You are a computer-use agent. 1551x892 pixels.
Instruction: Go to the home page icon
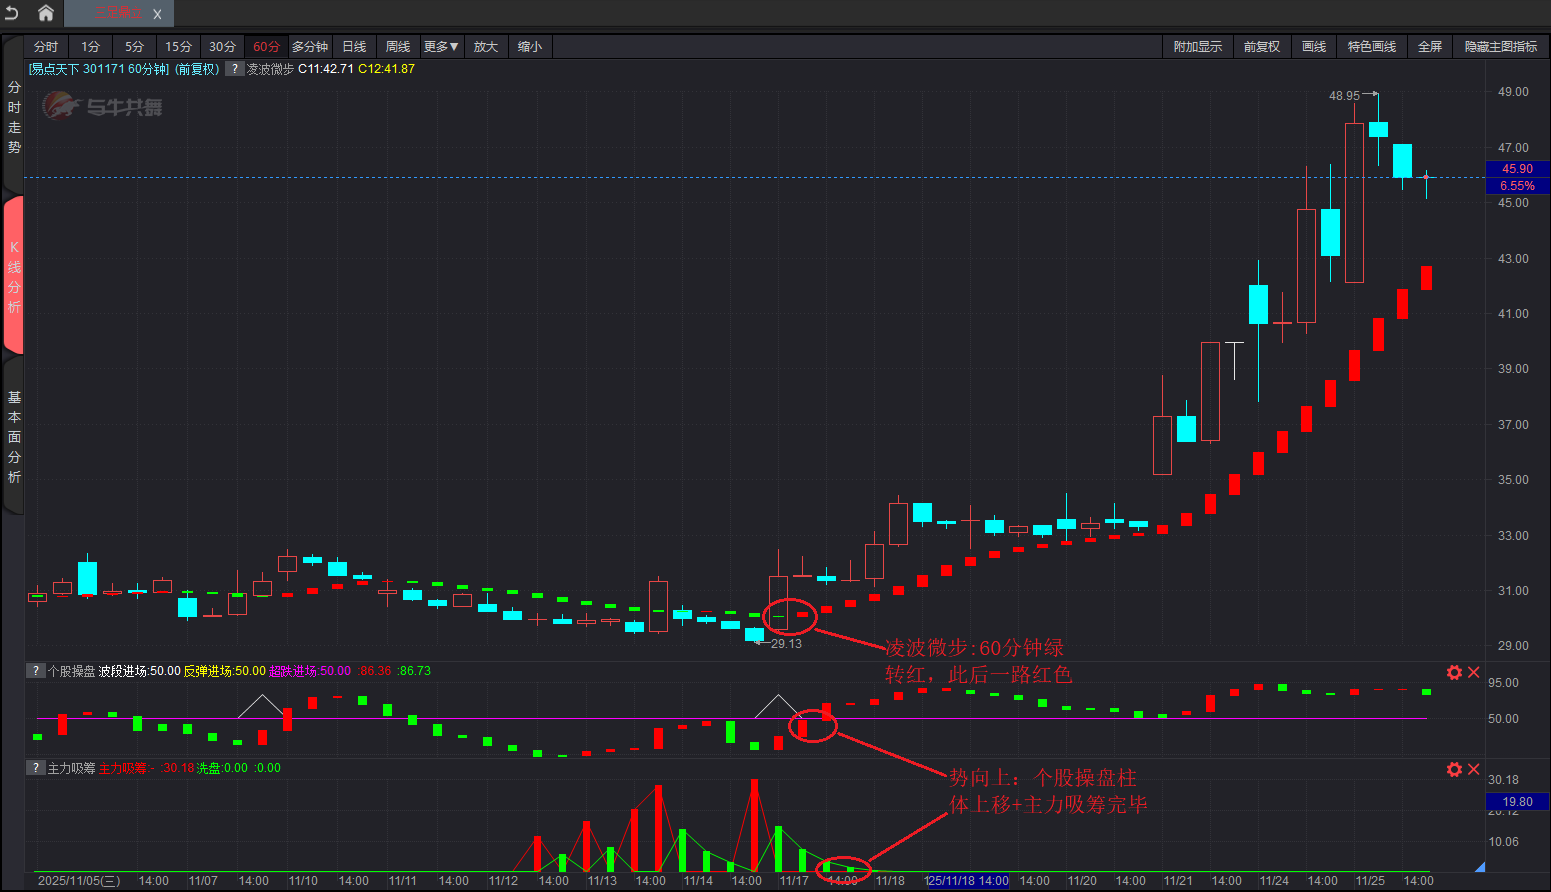46,13
